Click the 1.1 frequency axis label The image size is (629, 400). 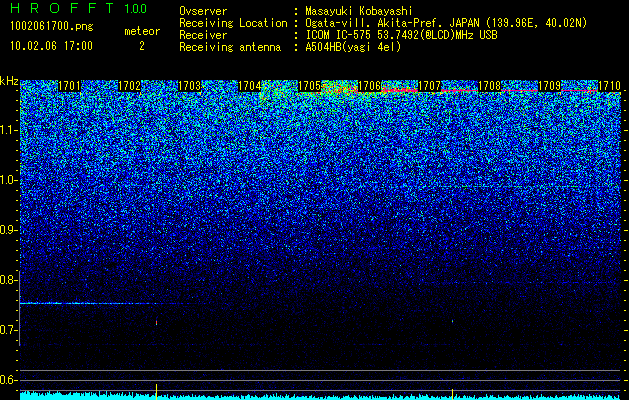point(9,130)
